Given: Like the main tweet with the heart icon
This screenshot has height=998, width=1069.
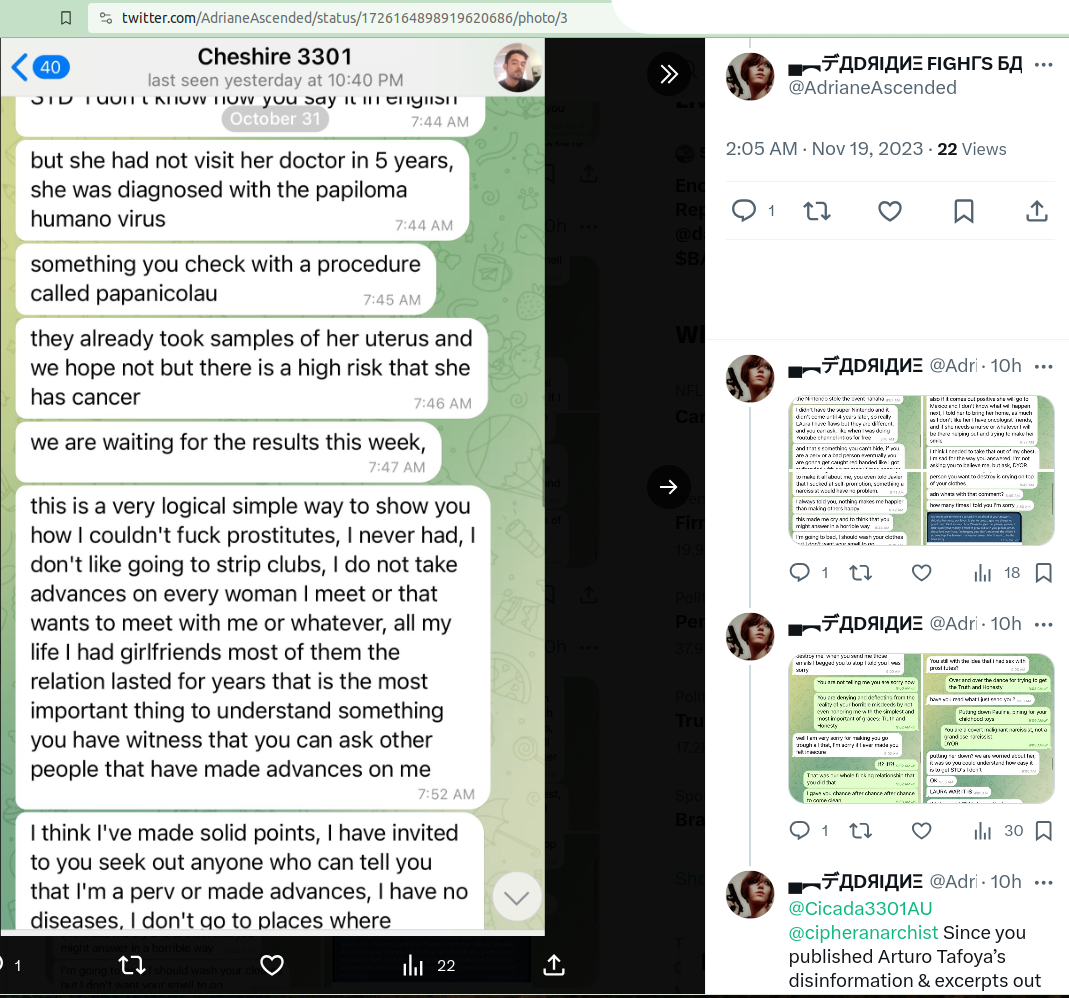Looking at the screenshot, I should [x=890, y=211].
